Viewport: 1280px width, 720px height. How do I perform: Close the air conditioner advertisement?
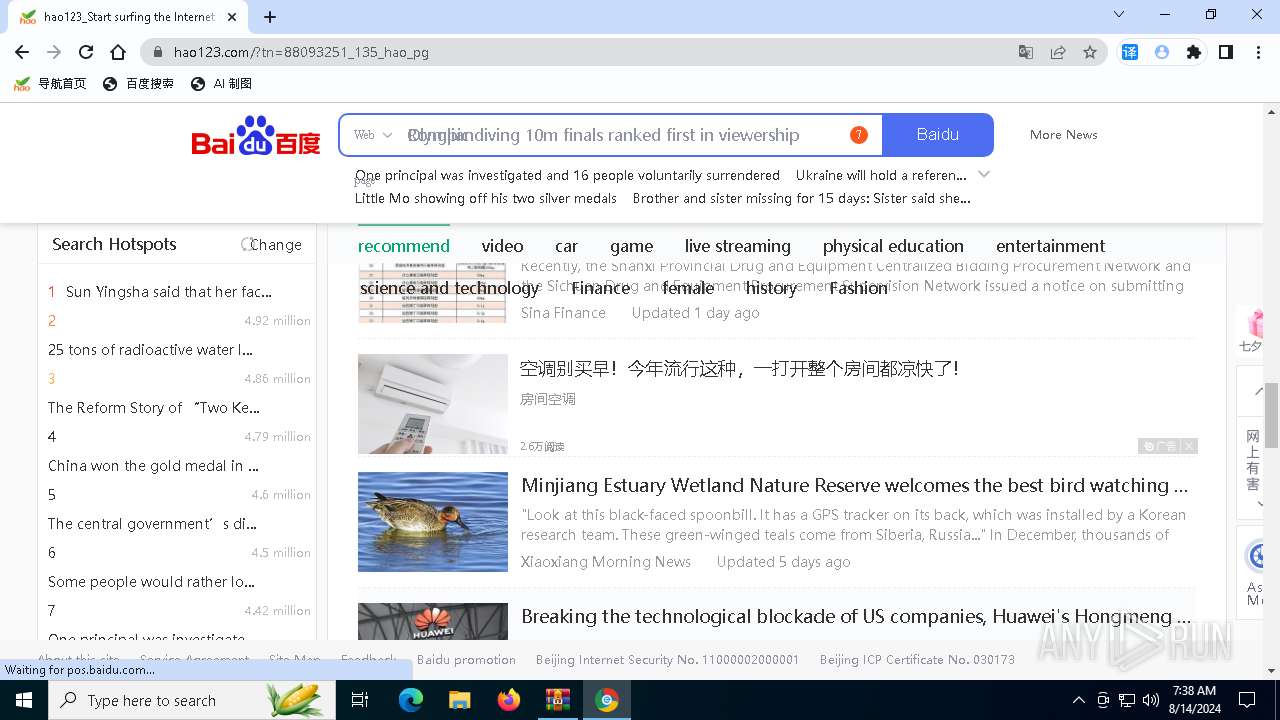(1188, 446)
